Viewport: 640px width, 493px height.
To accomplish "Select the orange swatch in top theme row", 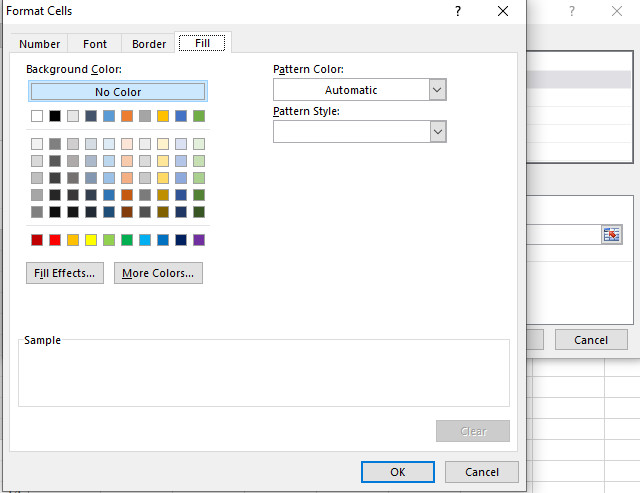I will [127, 116].
